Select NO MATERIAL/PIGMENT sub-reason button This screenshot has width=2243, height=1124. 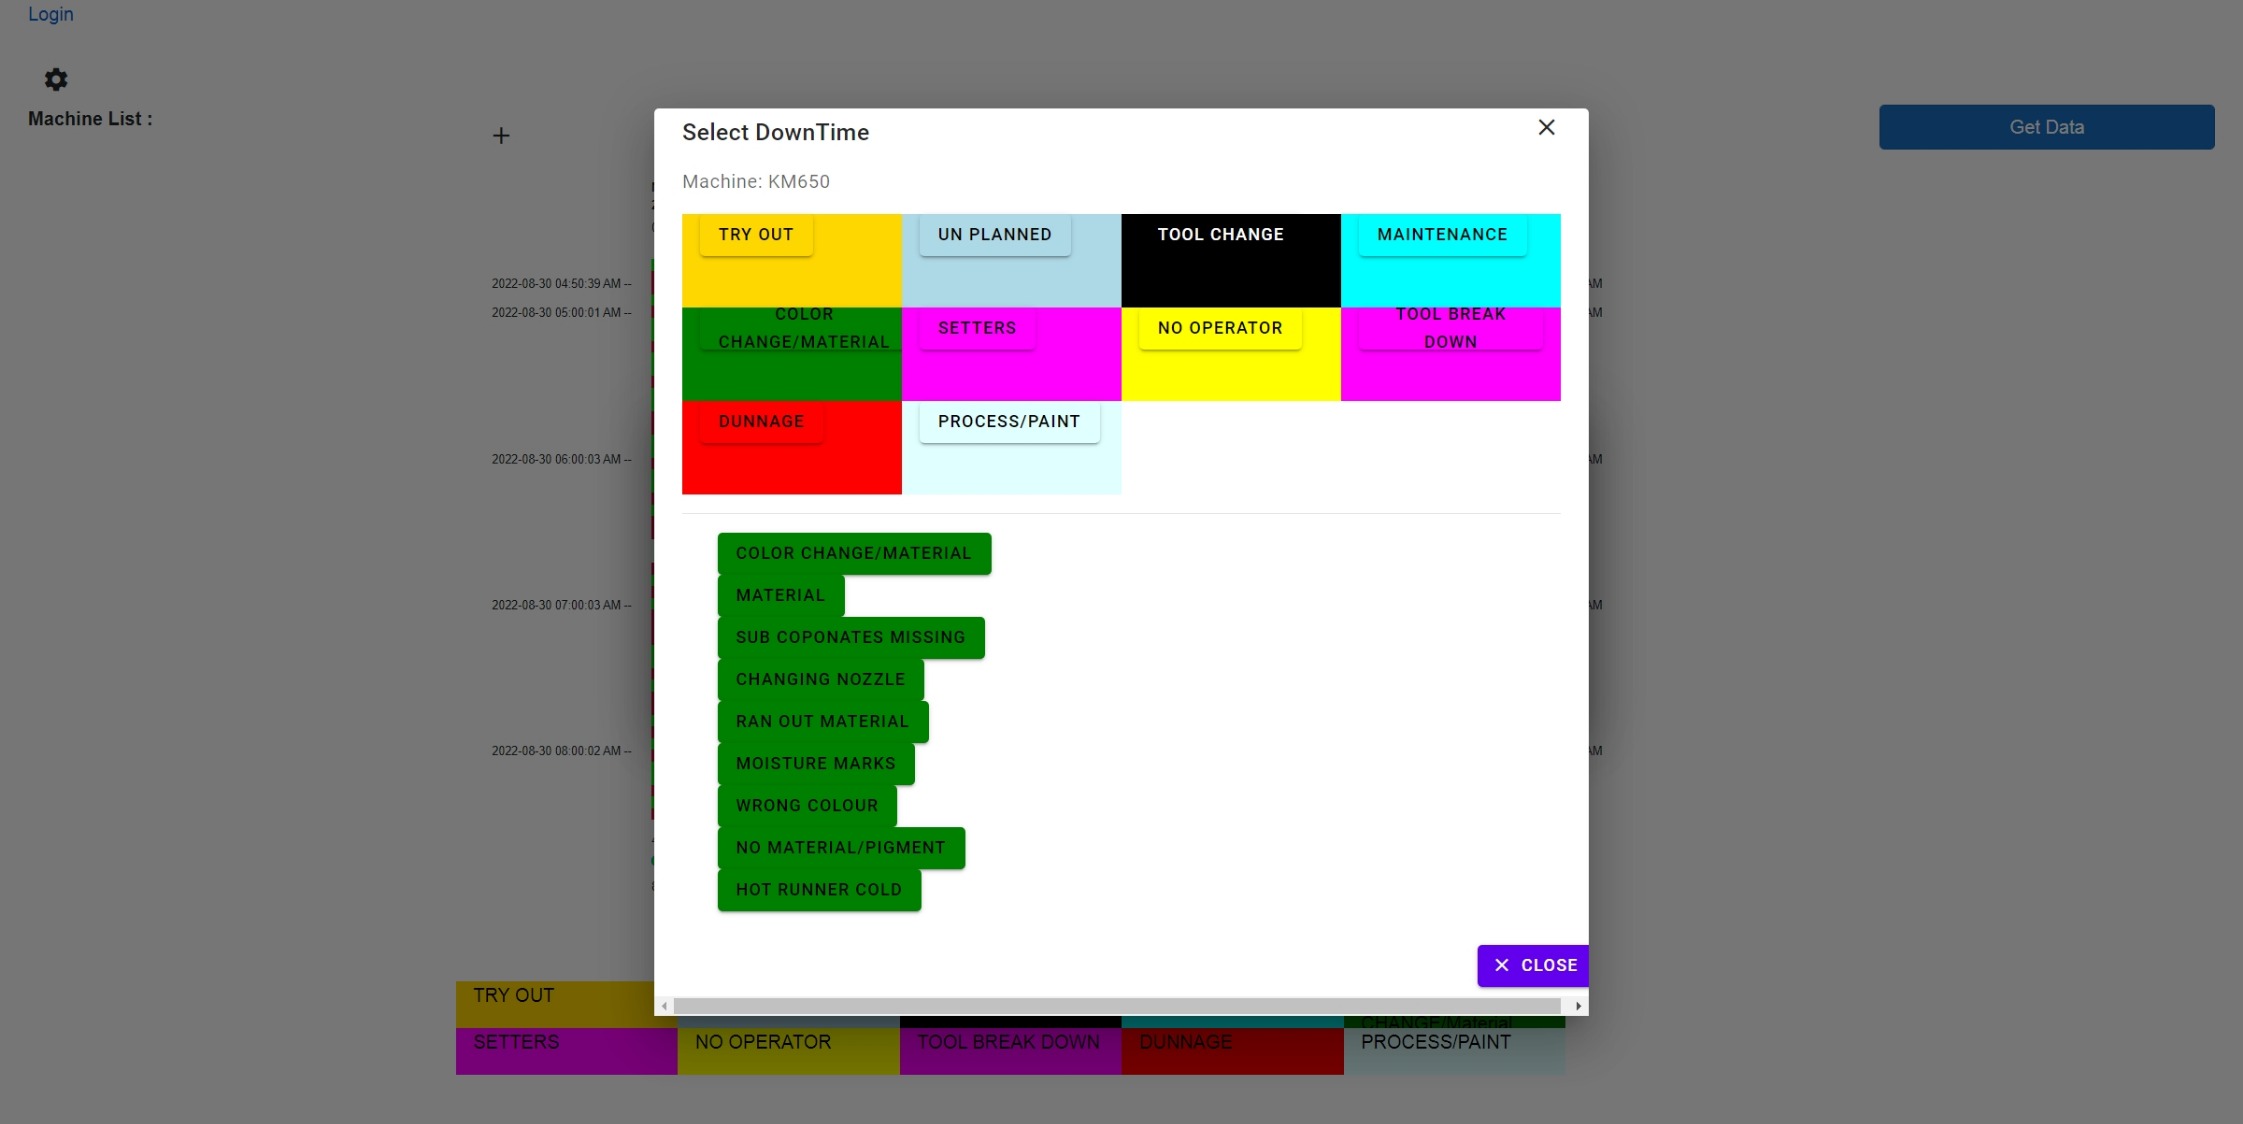point(840,847)
